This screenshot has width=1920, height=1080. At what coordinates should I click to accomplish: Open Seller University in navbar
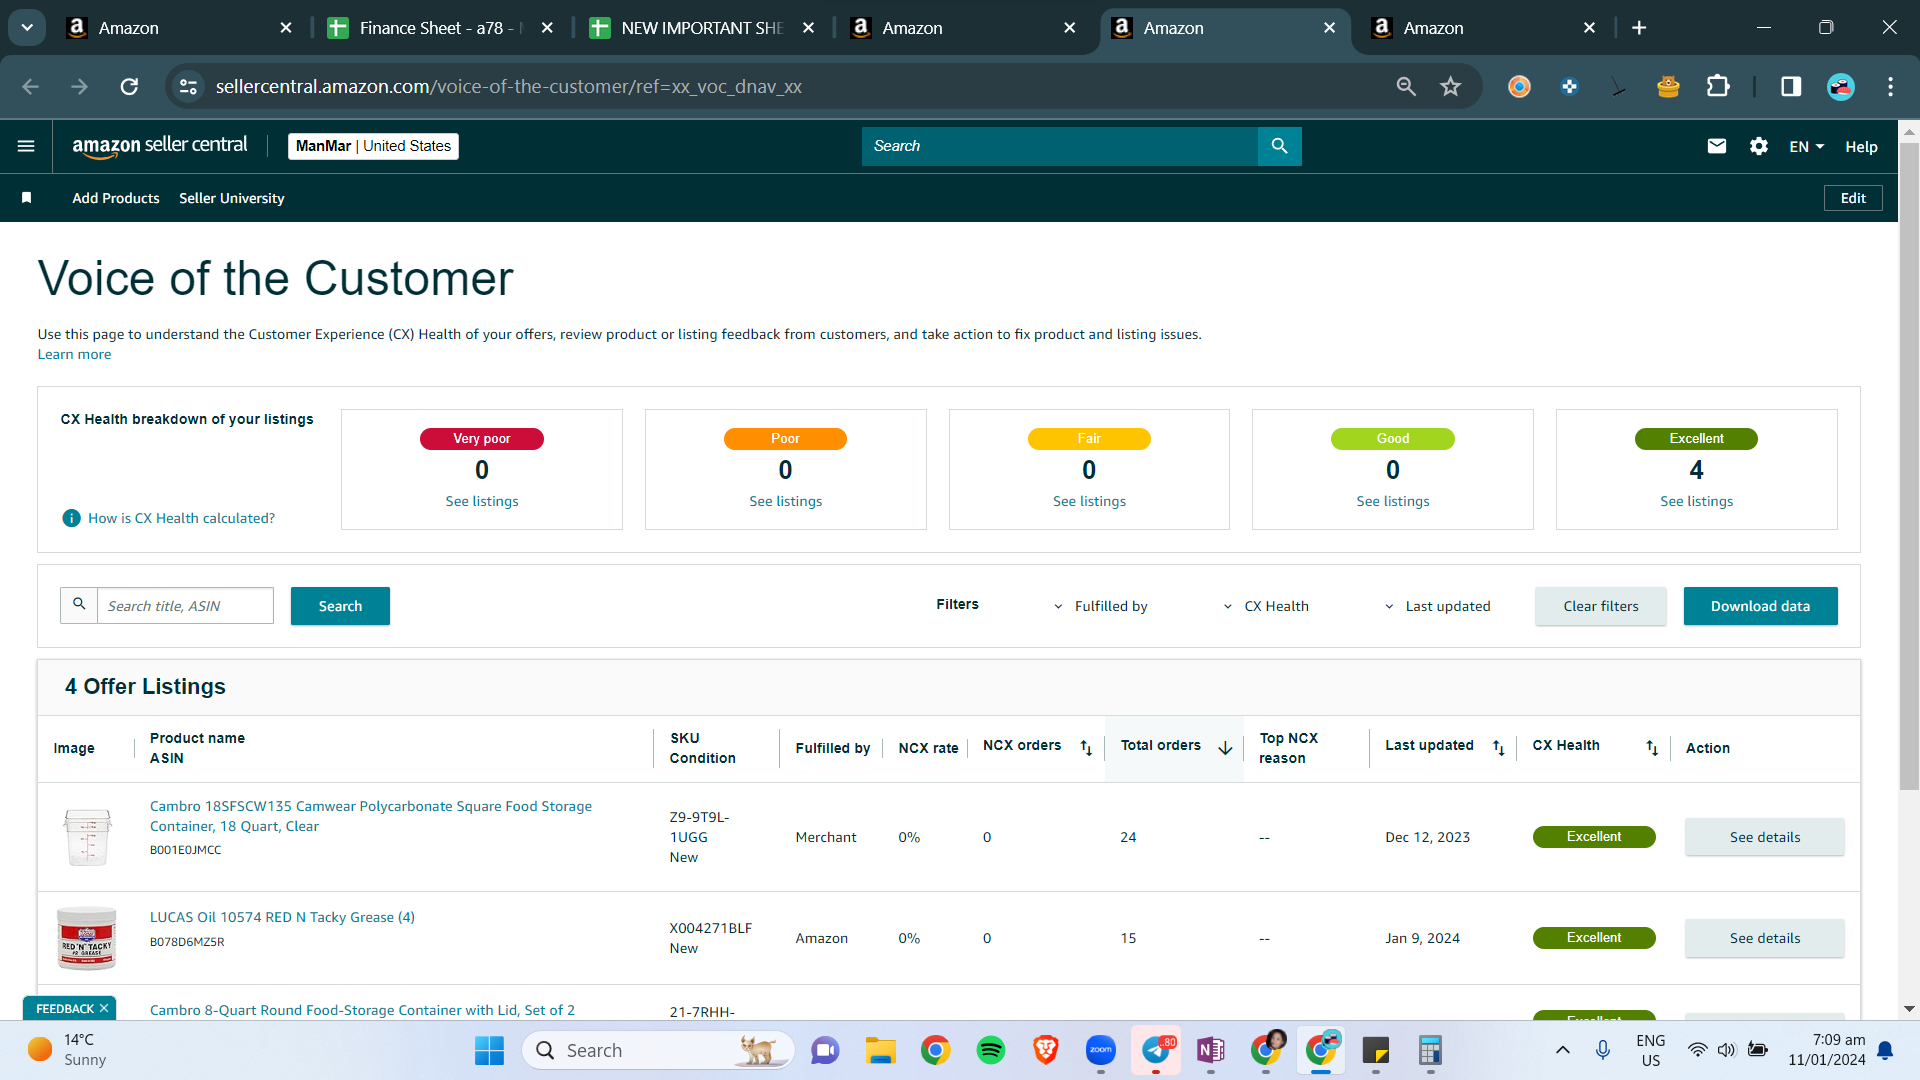(231, 198)
